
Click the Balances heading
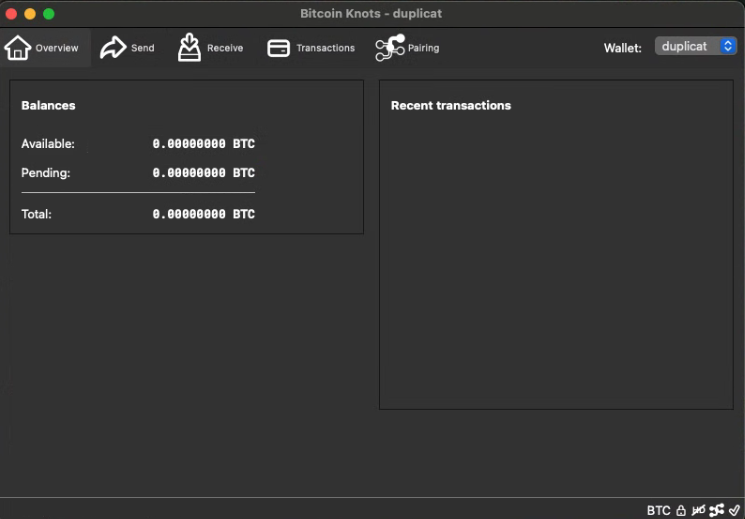tap(48, 106)
